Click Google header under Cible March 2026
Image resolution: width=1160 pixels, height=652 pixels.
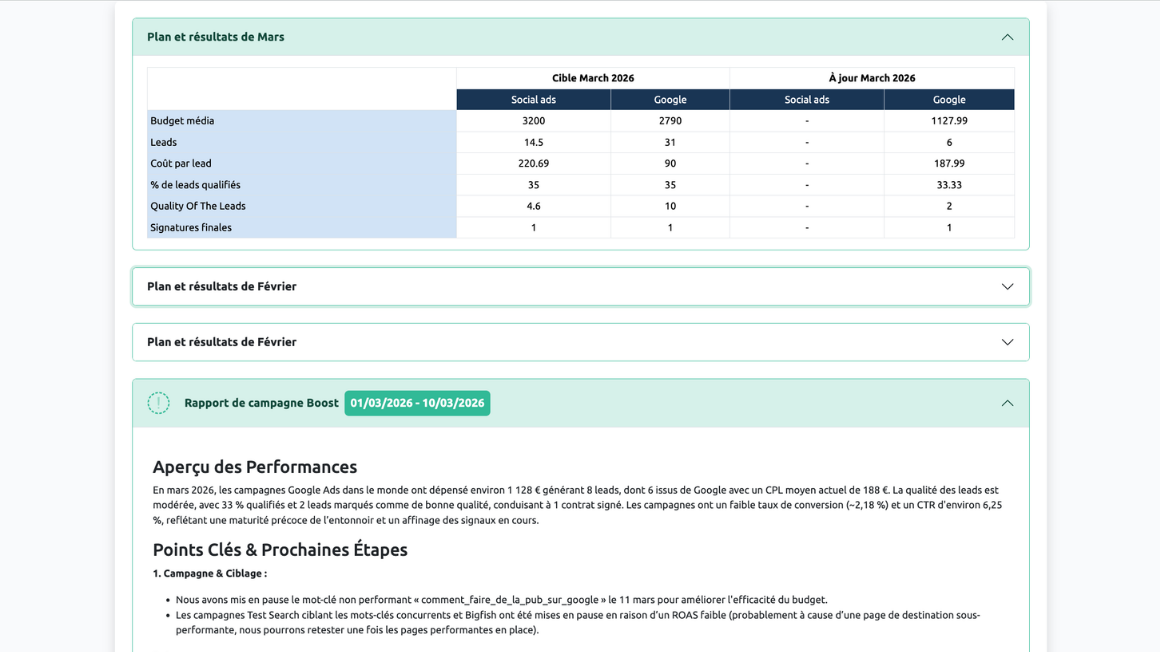[x=670, y=100]
